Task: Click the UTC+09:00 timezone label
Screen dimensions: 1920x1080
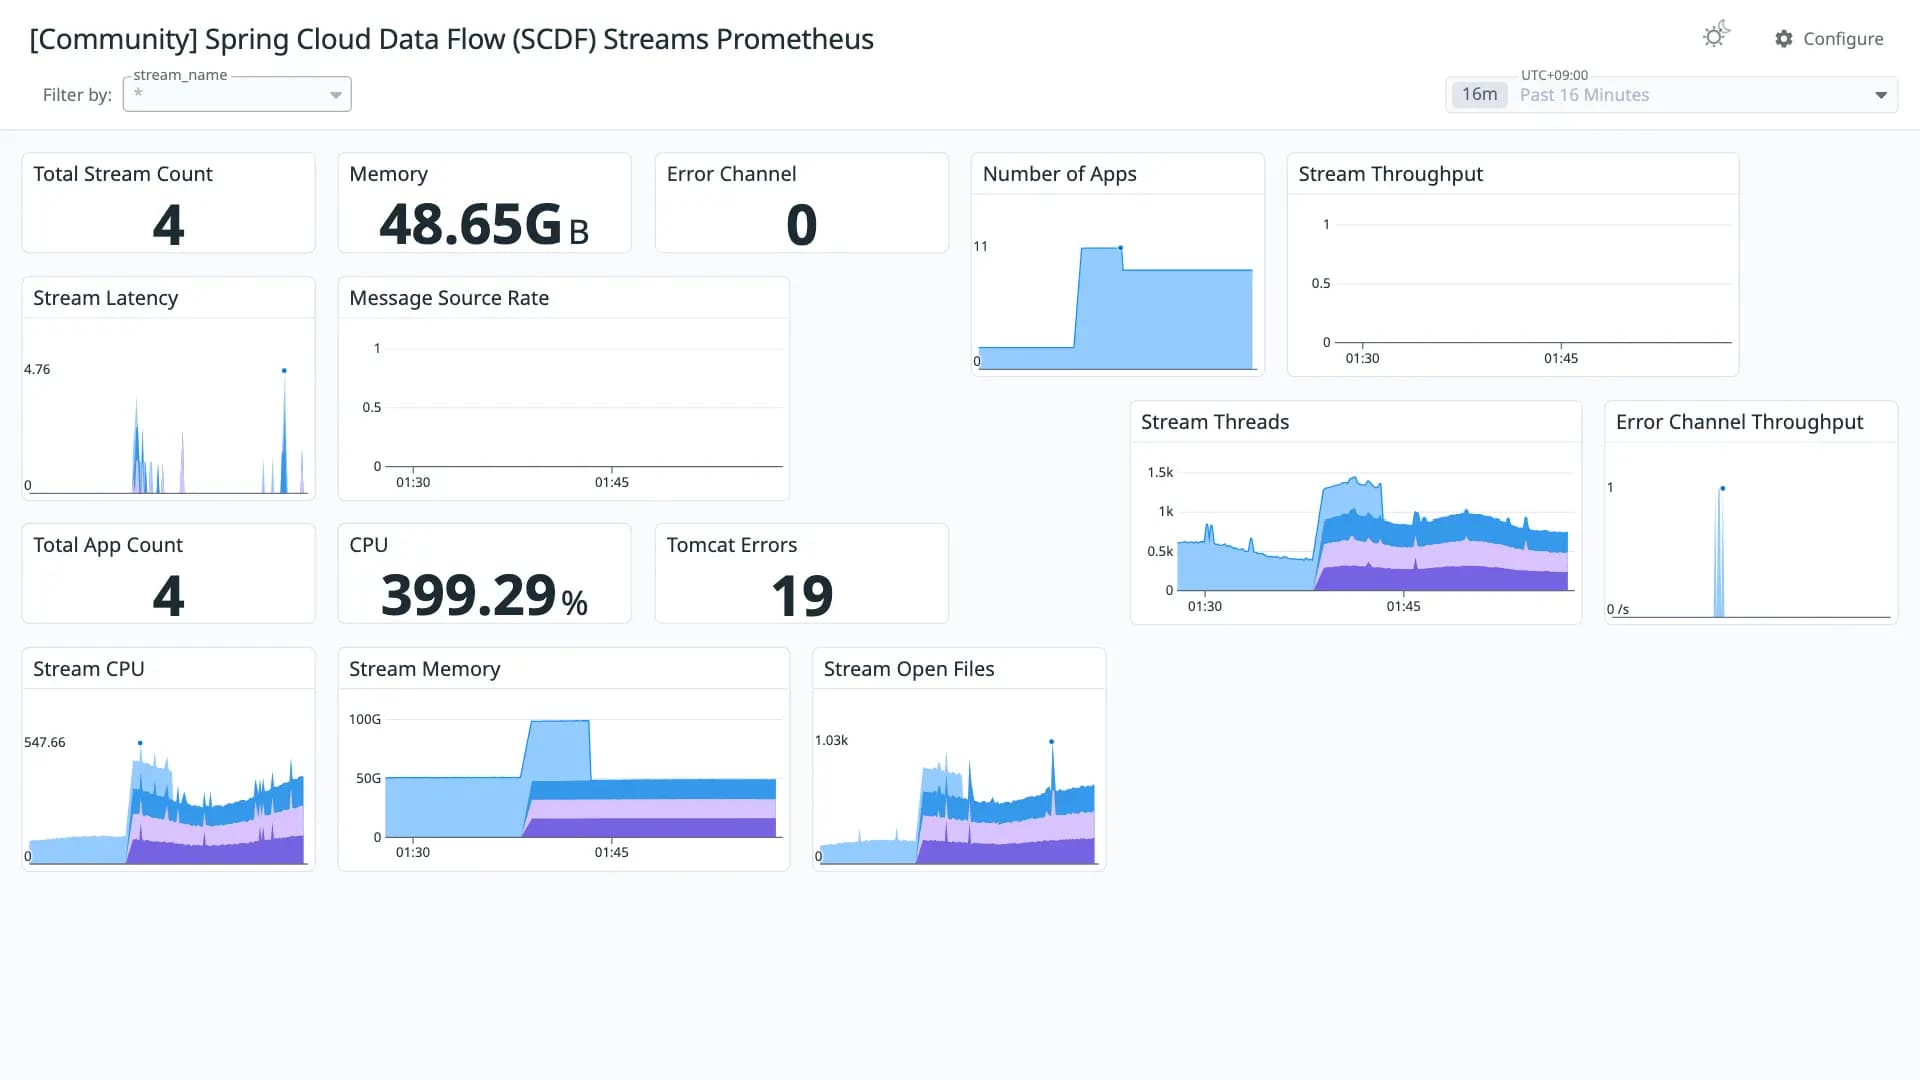Action: [1554, 75]
